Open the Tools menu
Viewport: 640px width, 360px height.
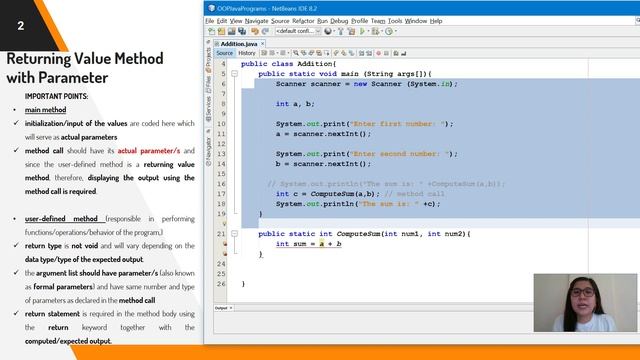pos(395,21)
